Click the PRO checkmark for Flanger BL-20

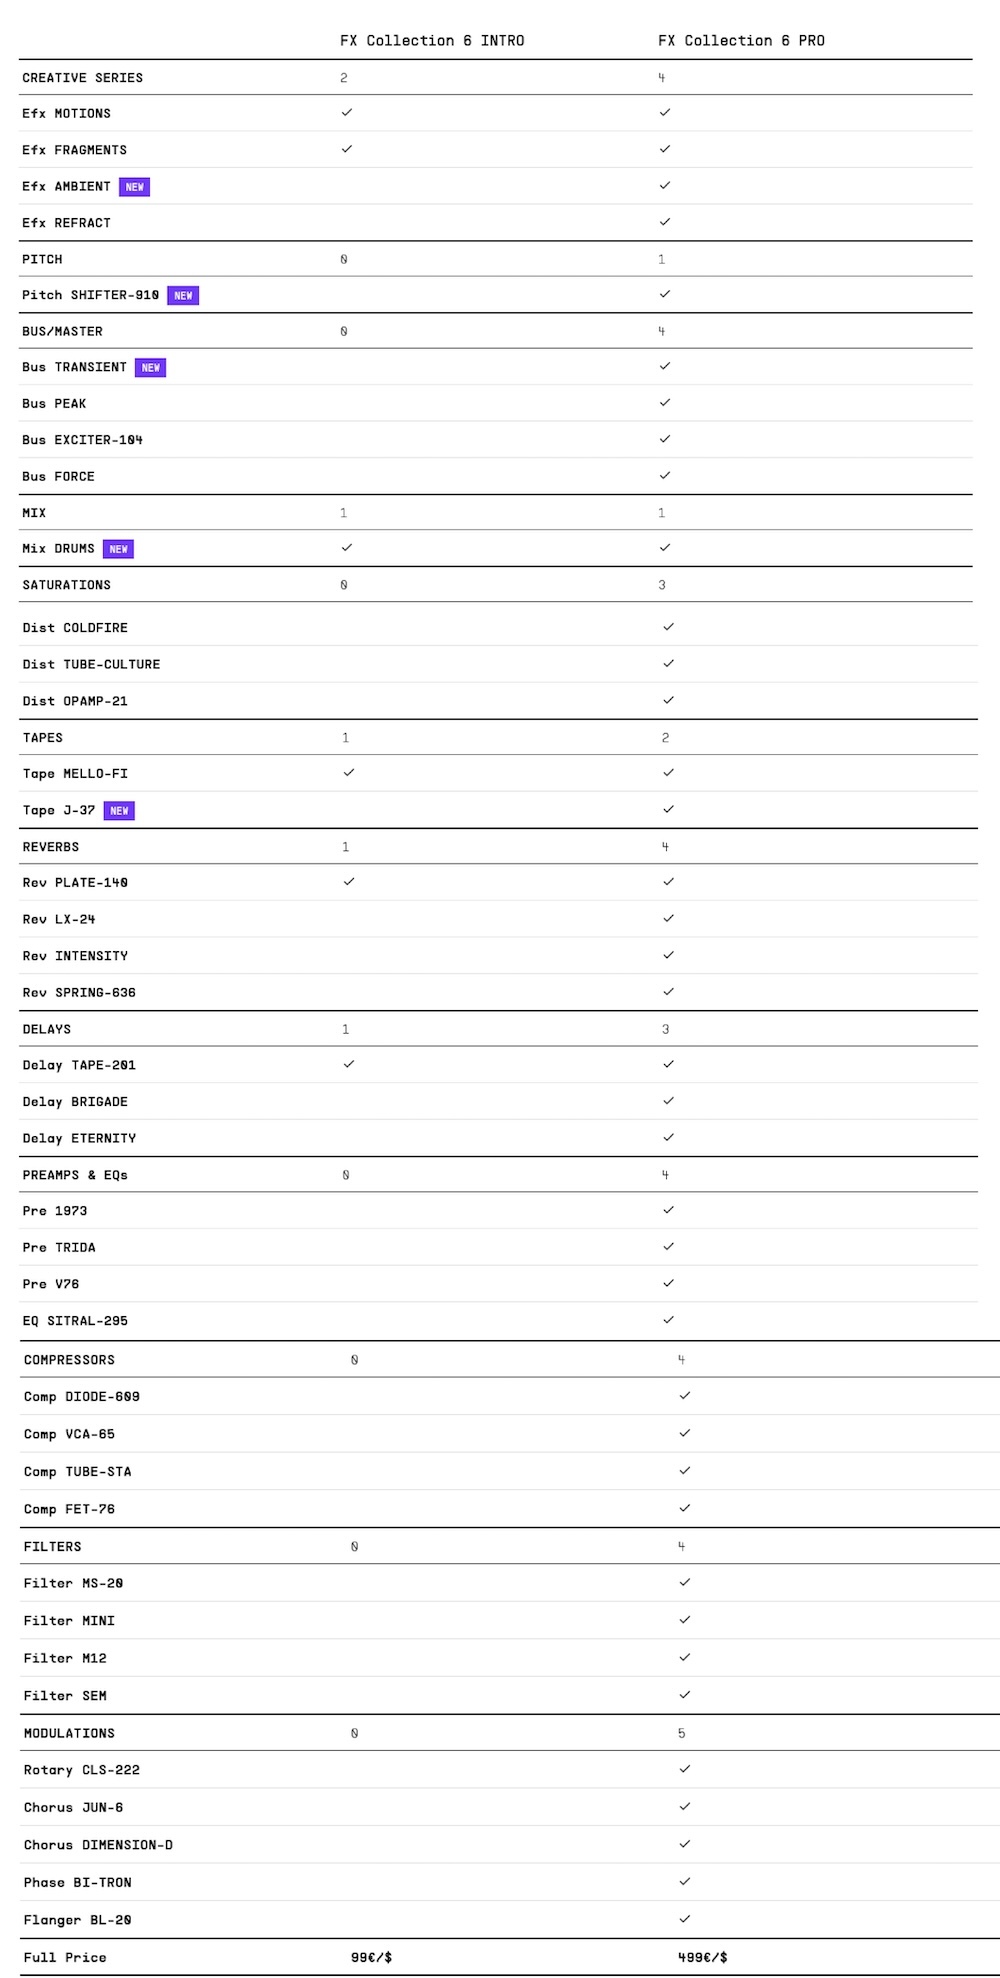click(x=685, y=1919)
